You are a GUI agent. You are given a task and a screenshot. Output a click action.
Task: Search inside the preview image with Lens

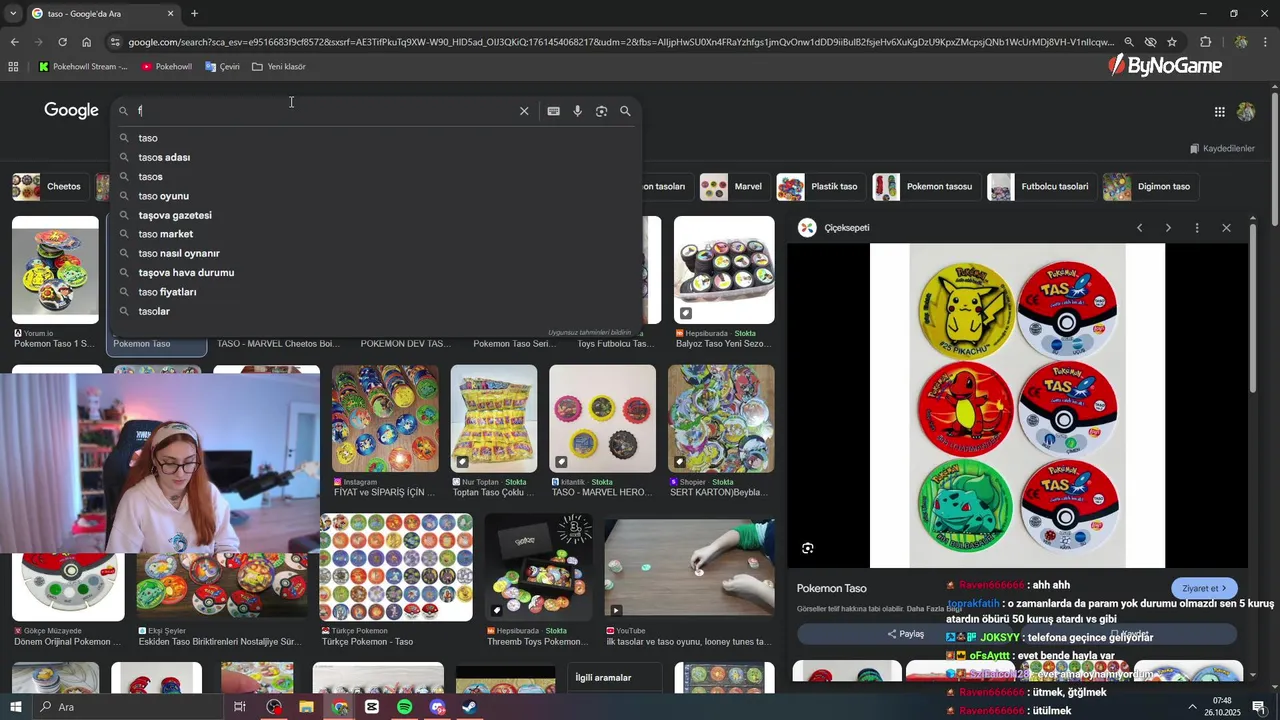coord(807,548)
